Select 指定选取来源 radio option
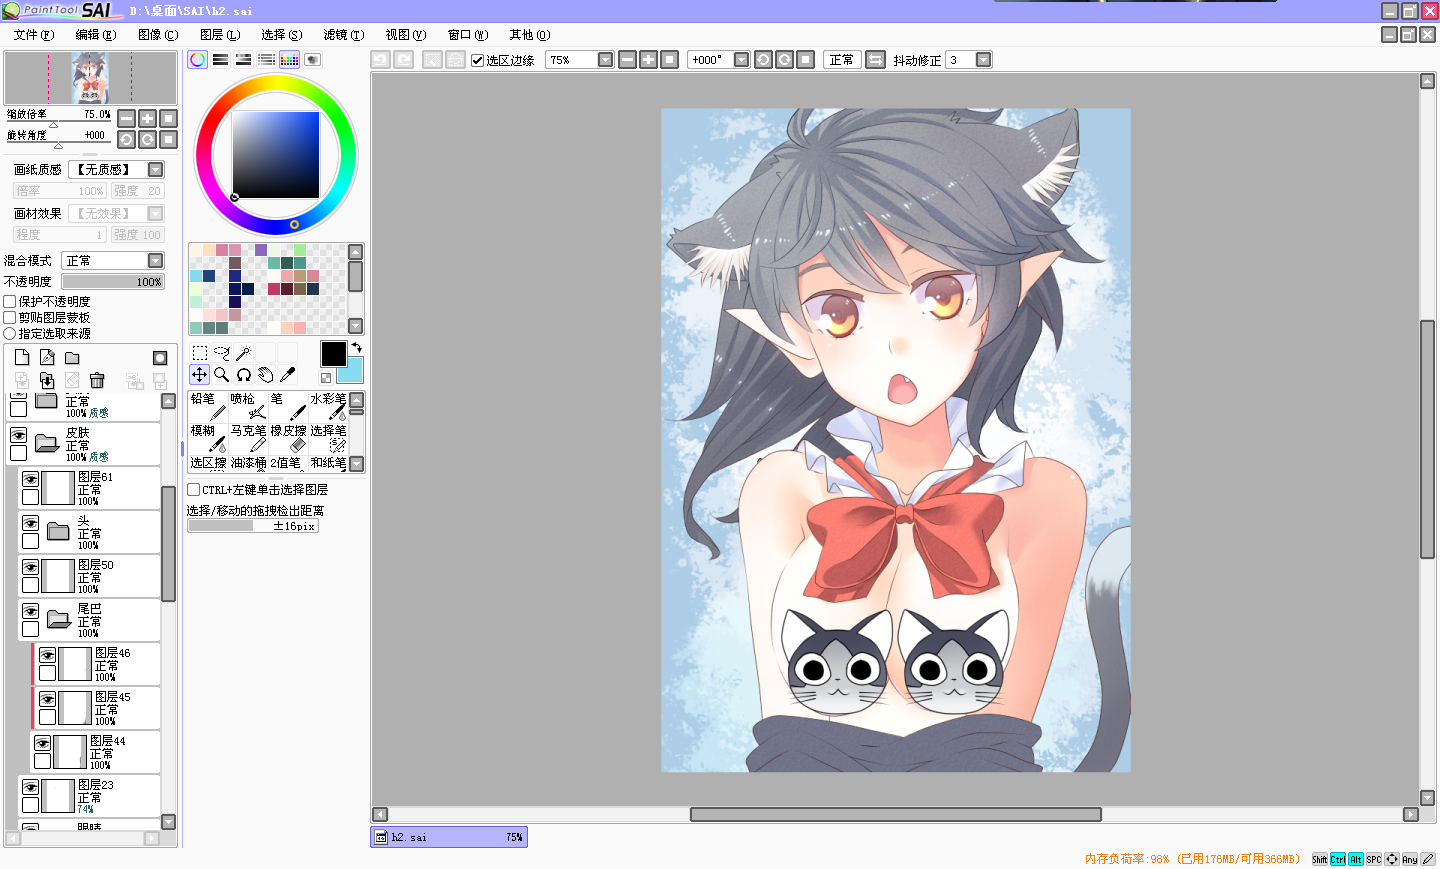The width and height of the screenshot is (1440, 869). (x=10, y=333)
